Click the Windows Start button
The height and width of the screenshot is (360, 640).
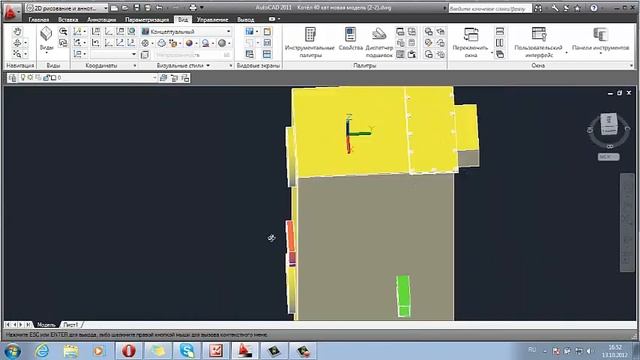coord(12,351)
